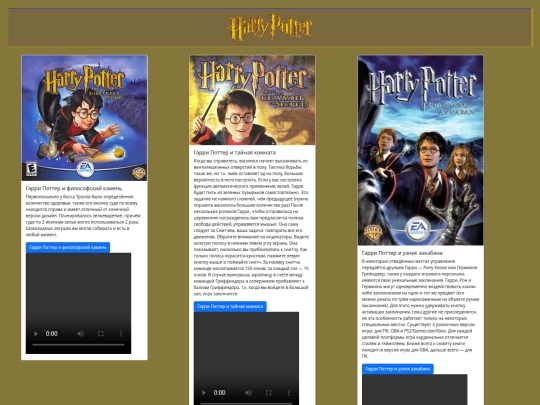This screenshot has width=540, height=405.
Task: Click the Harry Potter header logo
Action: click(x=270, y=27)
